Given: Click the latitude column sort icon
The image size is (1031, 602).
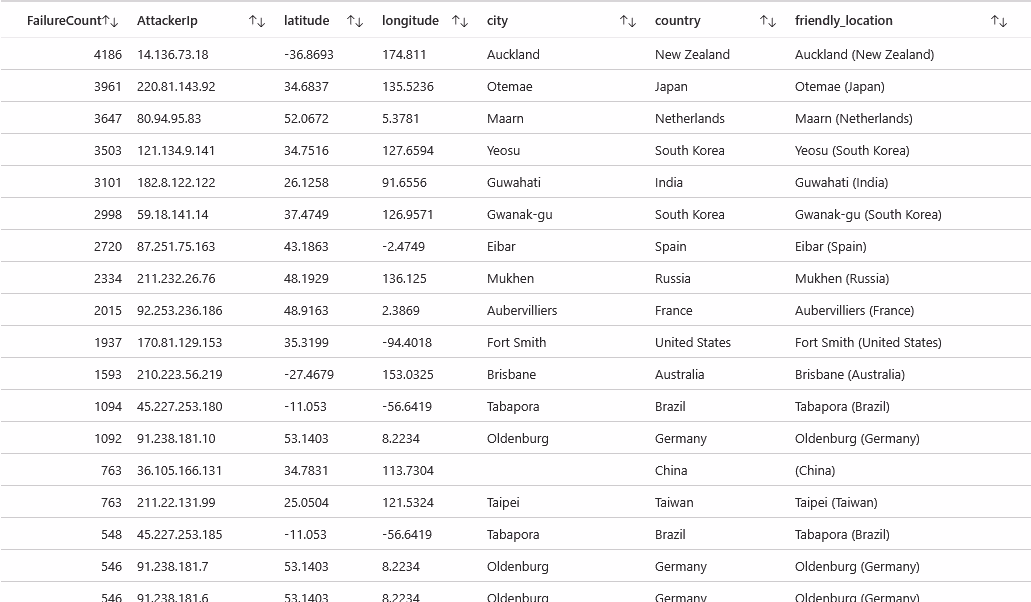Looking at the screenshot, I should click(355, 21).
